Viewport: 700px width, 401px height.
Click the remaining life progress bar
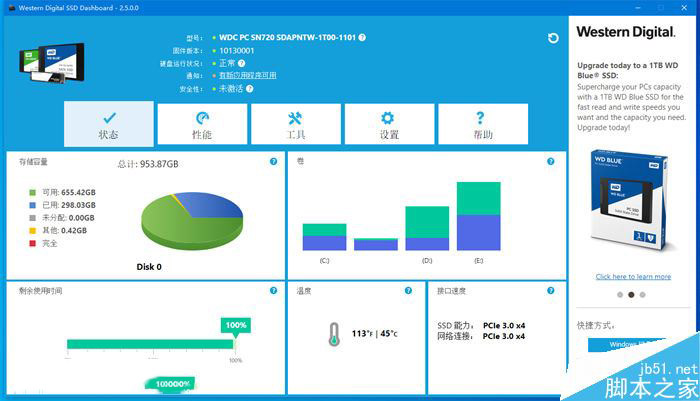(x=150, y=344)
